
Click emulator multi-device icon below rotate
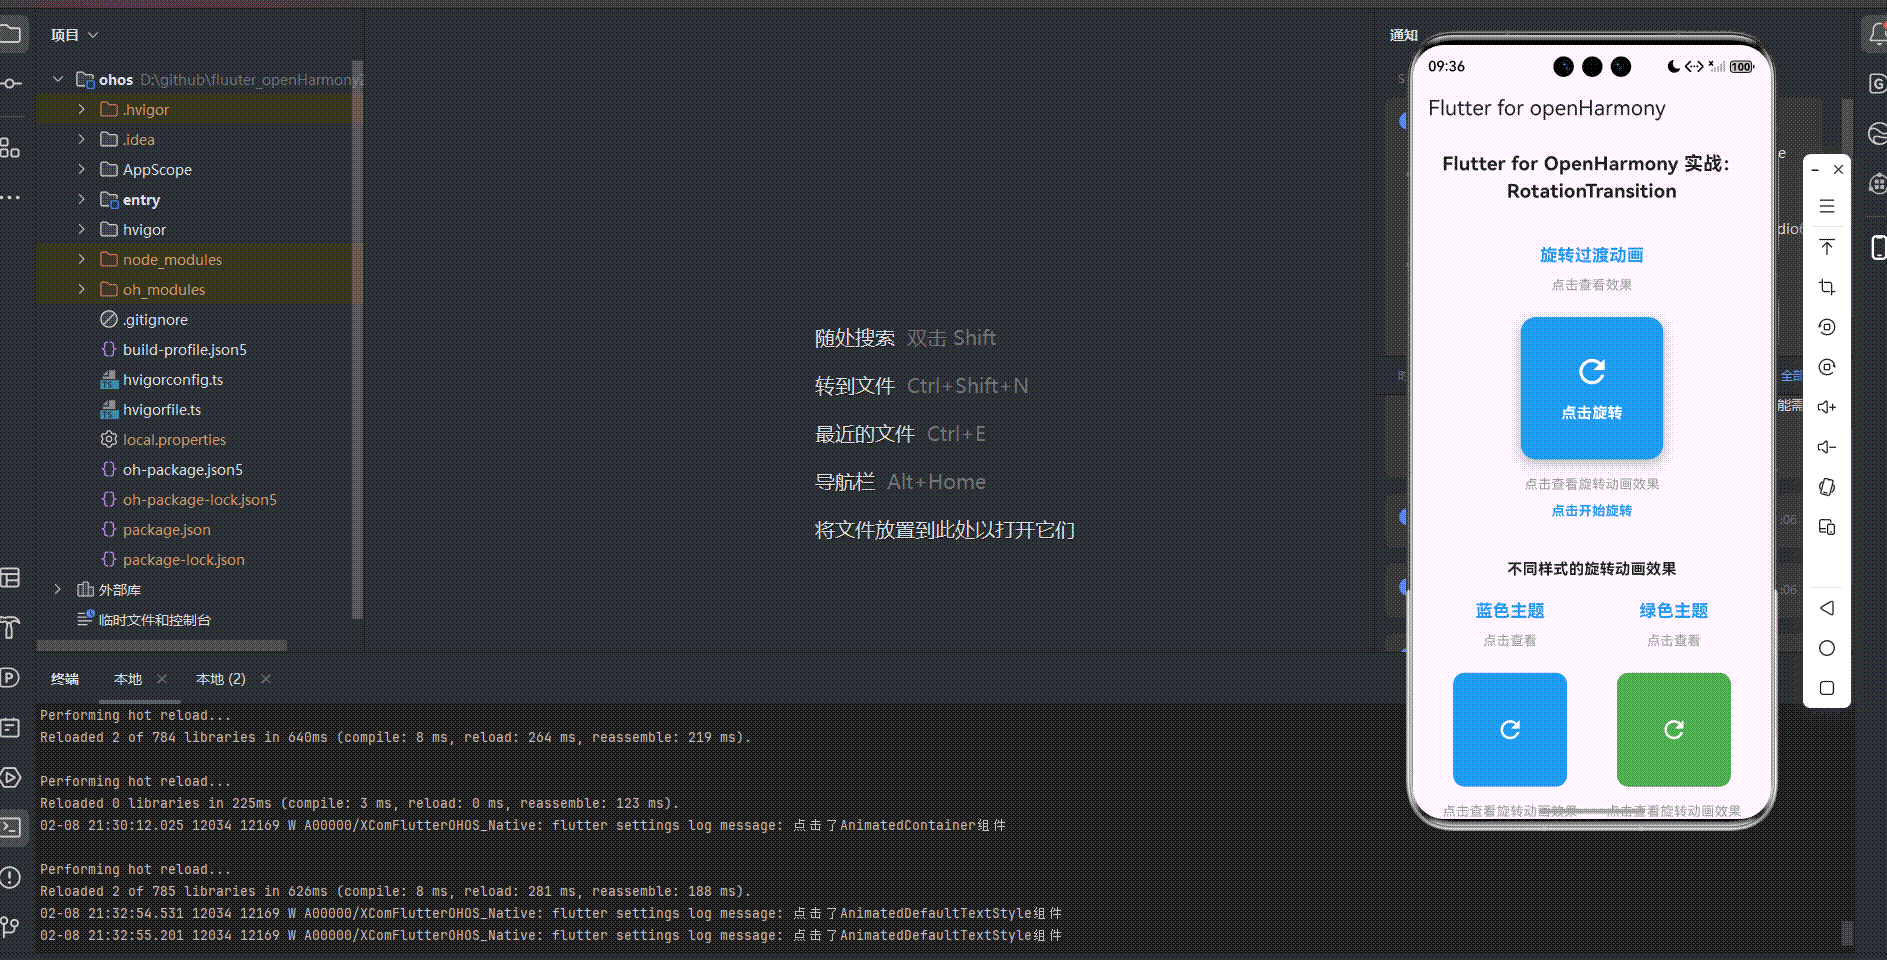click(x=1827, y=527)
